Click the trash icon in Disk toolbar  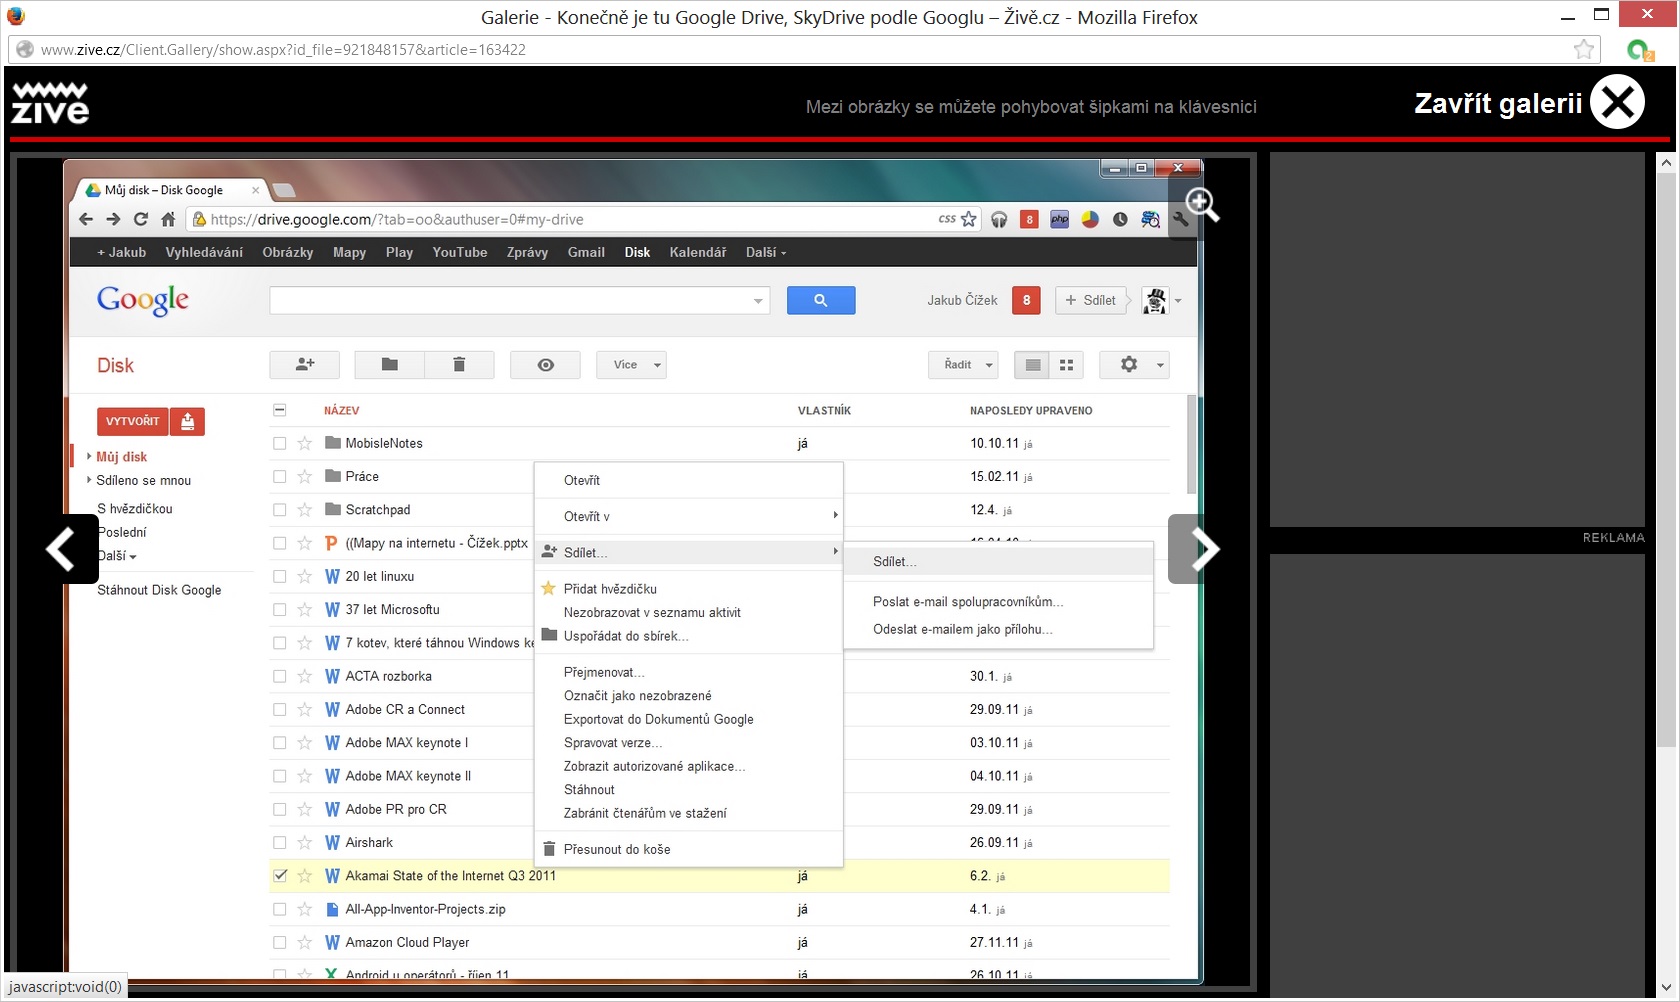tap(459, 365)
